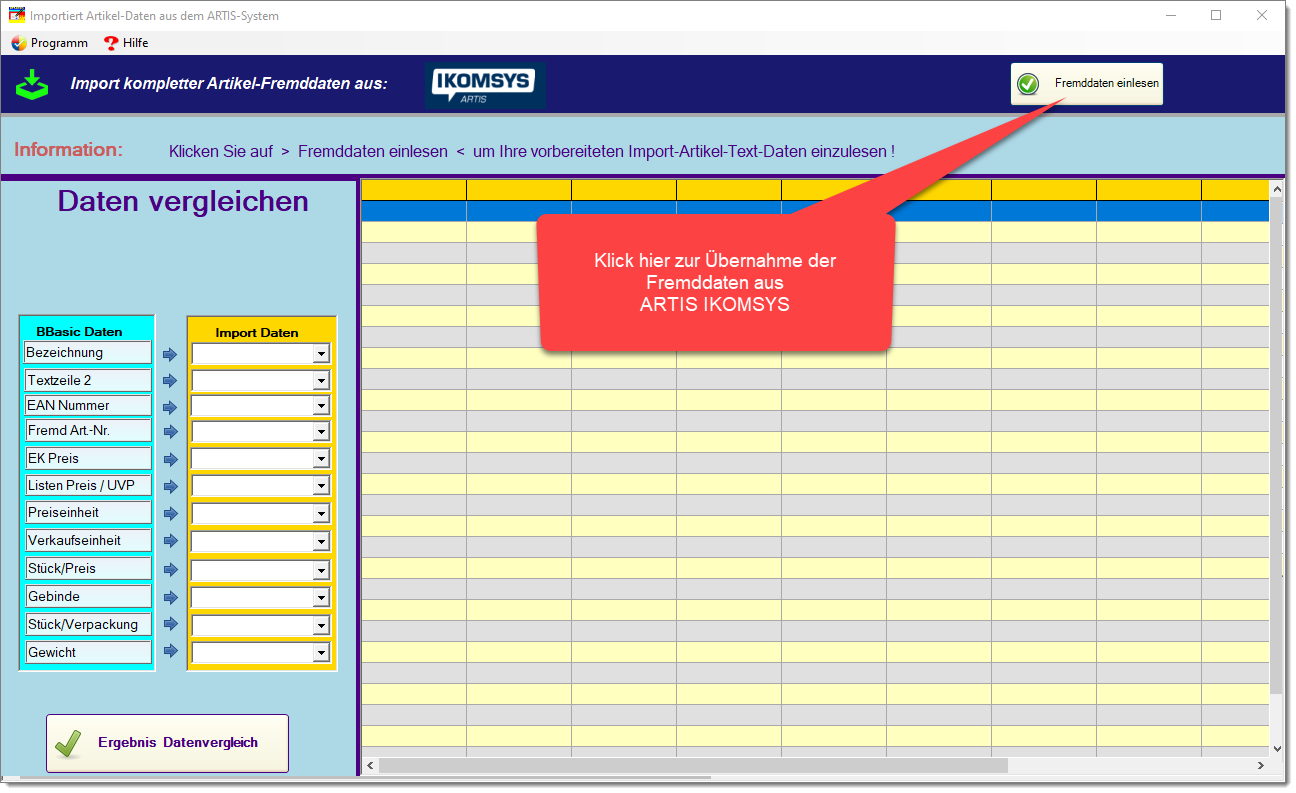Click the blue arrow next to Stück/Preis
Viewport: 1296px width, 793px height.
point(169,570)
